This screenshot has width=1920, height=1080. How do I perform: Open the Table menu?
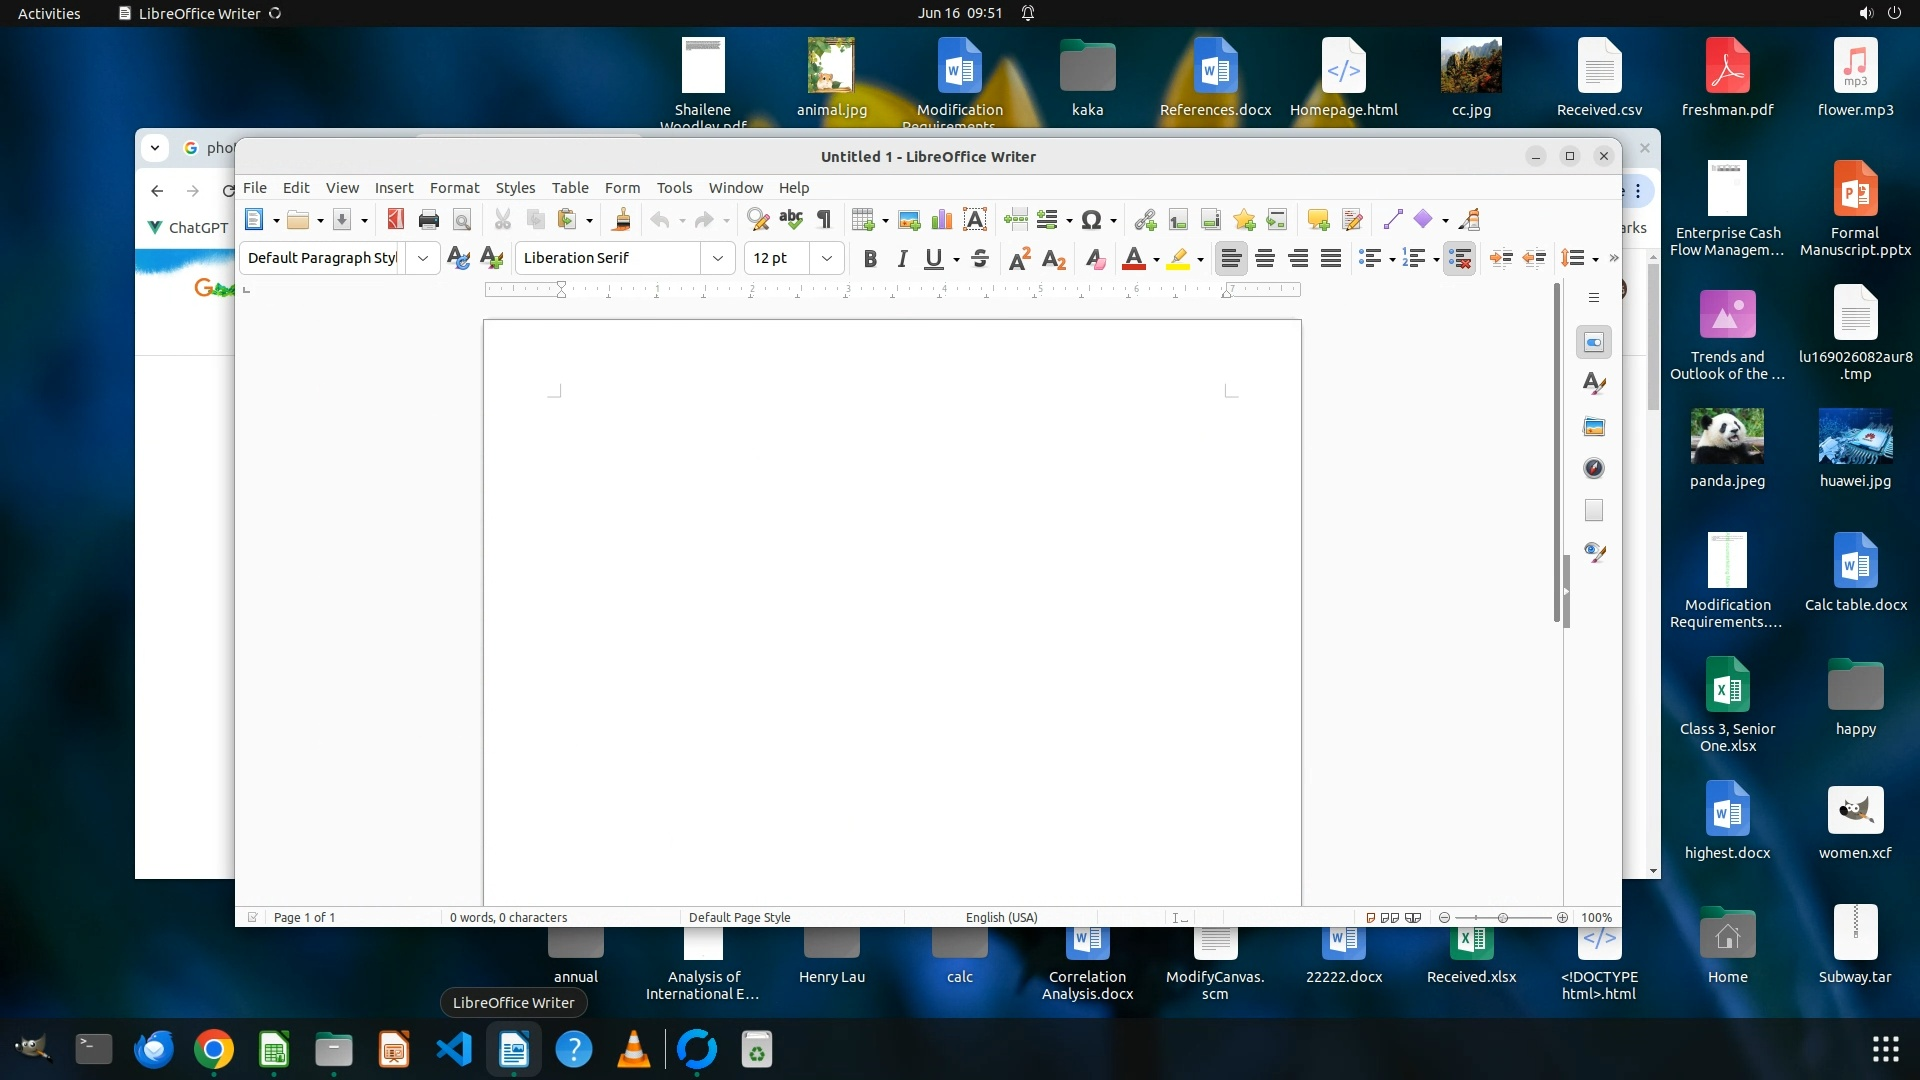point(569,188)
